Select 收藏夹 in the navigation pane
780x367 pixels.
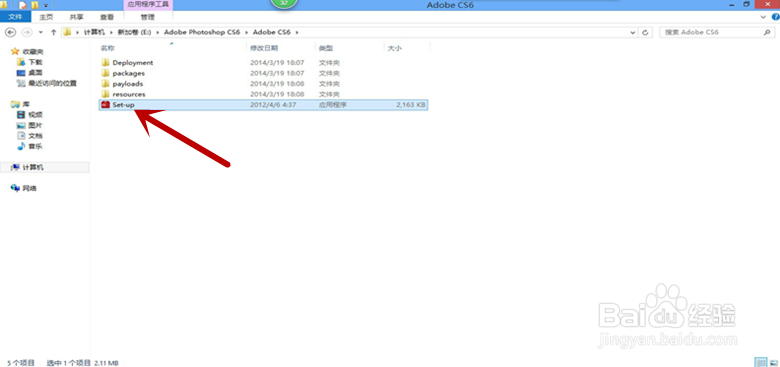coord(33,51)
